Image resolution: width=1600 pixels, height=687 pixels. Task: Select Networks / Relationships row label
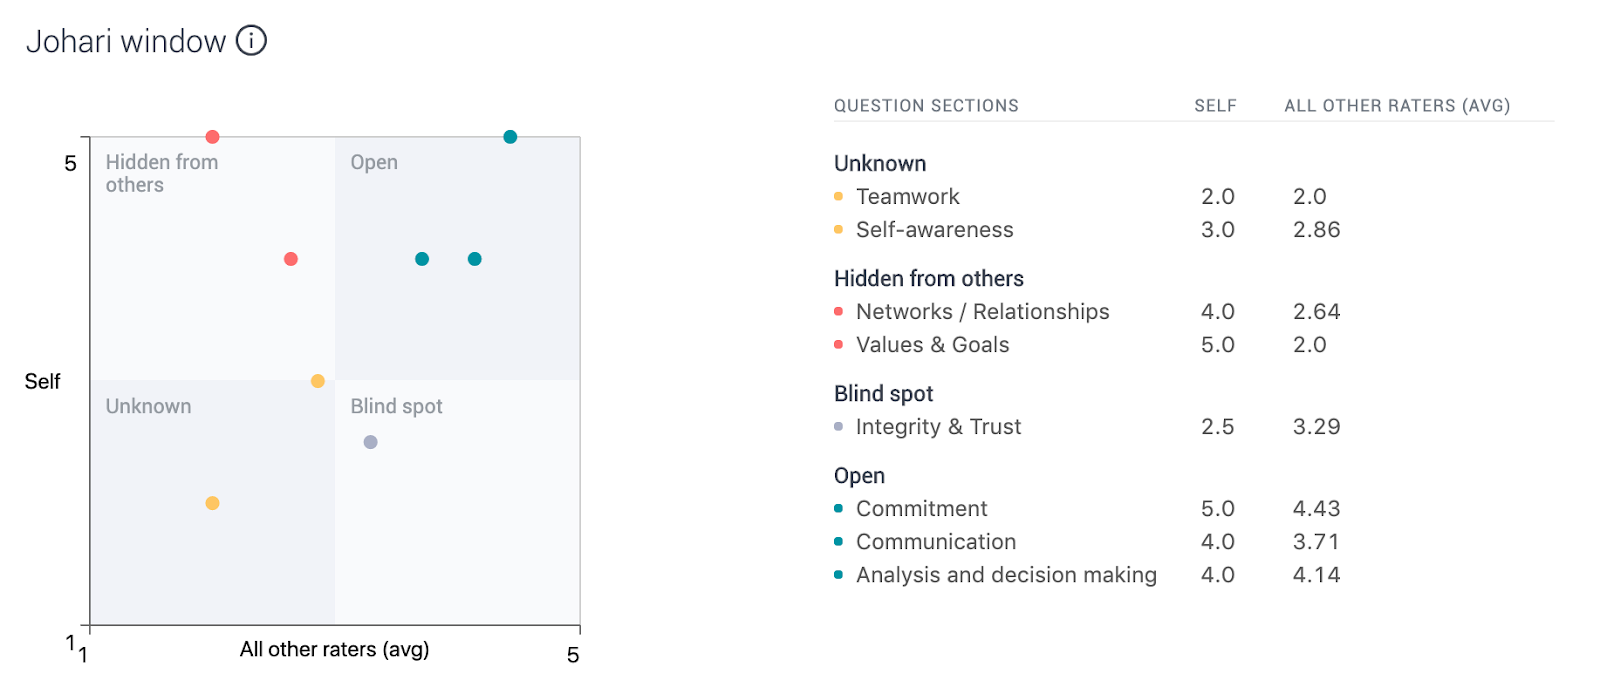[x=982, y=312]
